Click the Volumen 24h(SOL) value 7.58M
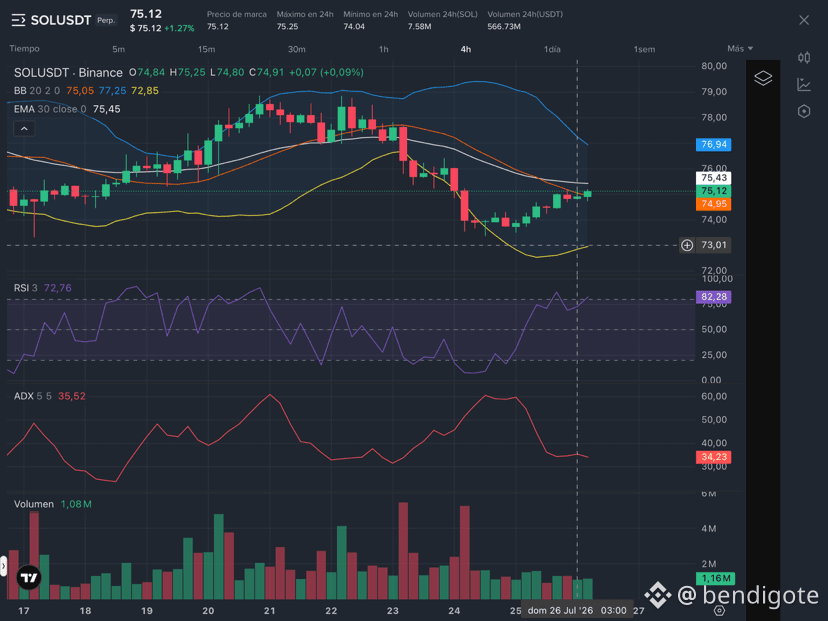The height and width of the screenshot is (621, 828). (419, 26)
